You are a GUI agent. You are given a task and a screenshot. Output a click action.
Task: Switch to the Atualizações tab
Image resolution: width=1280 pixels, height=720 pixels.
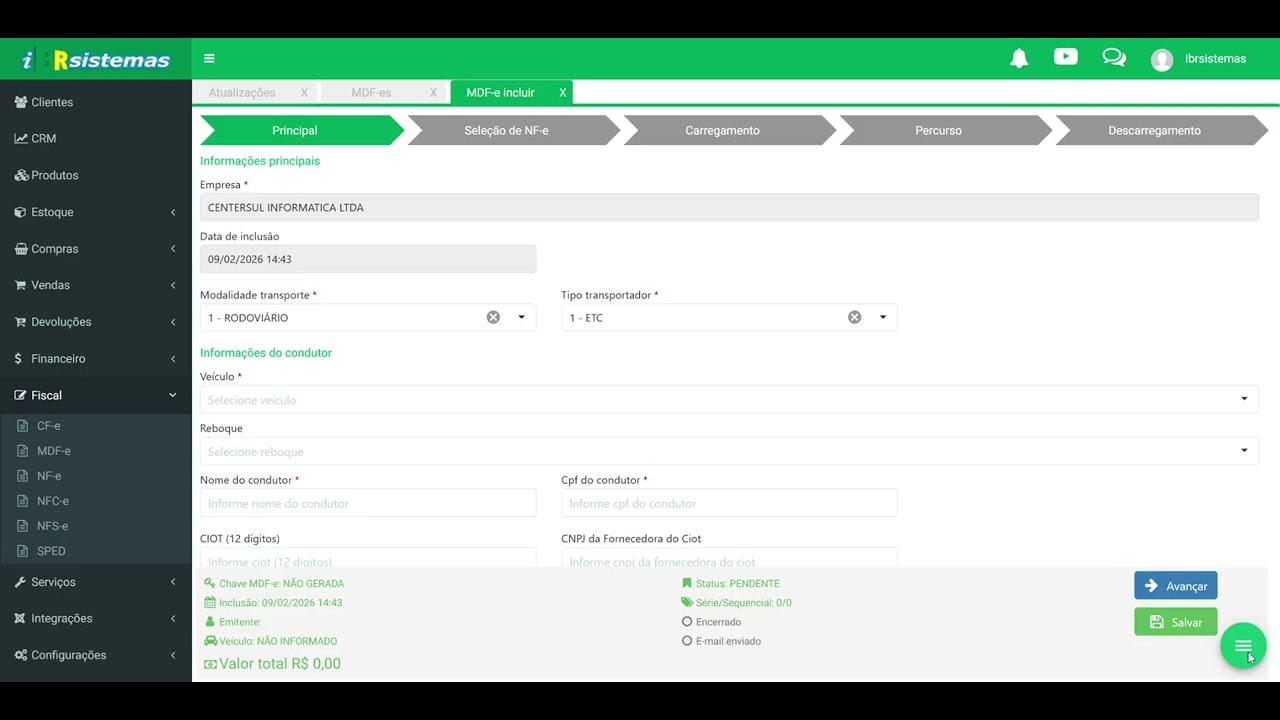242,93
